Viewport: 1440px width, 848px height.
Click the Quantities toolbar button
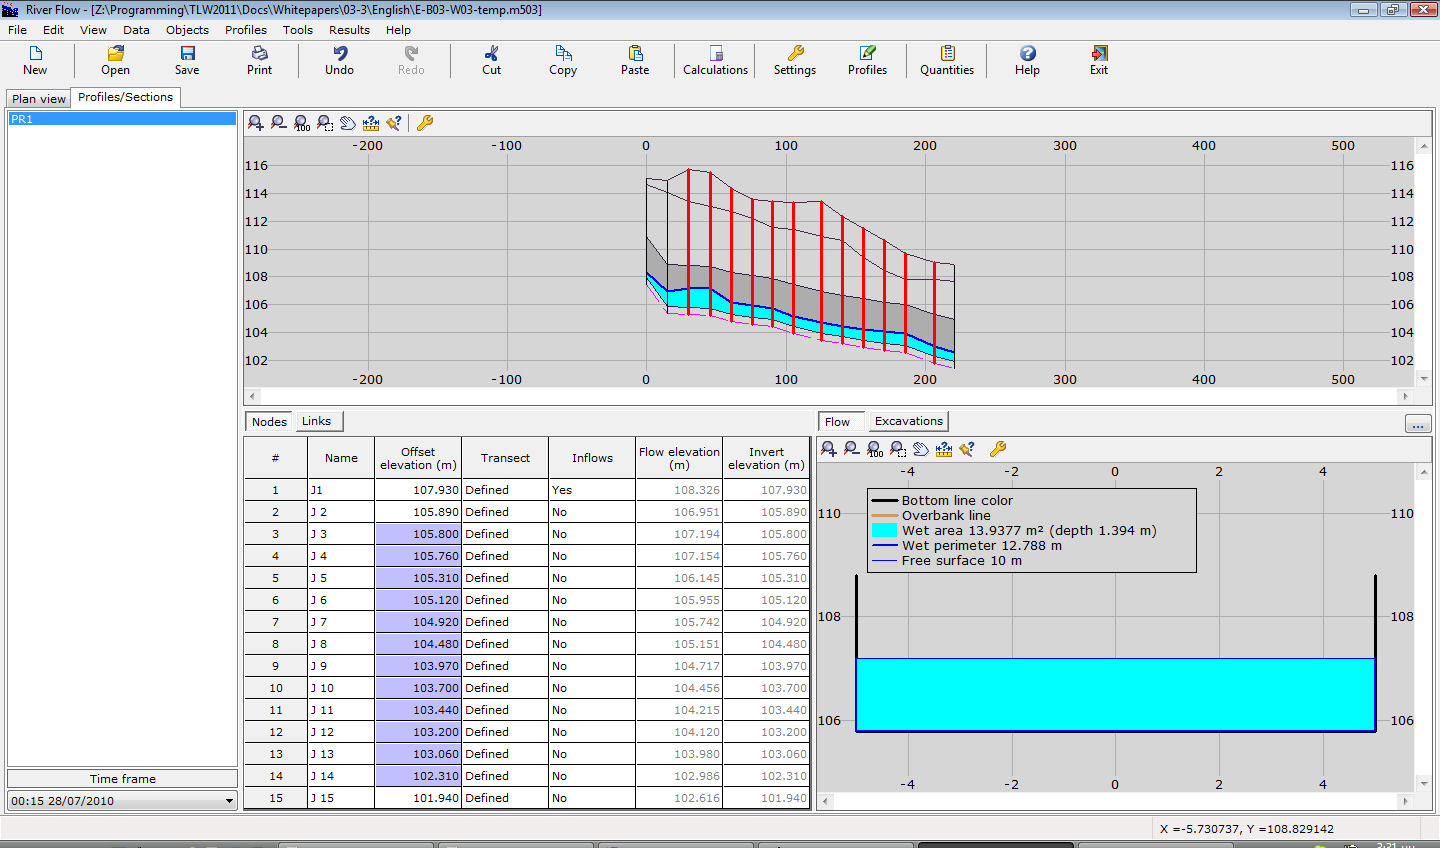(x=946, y=60)
